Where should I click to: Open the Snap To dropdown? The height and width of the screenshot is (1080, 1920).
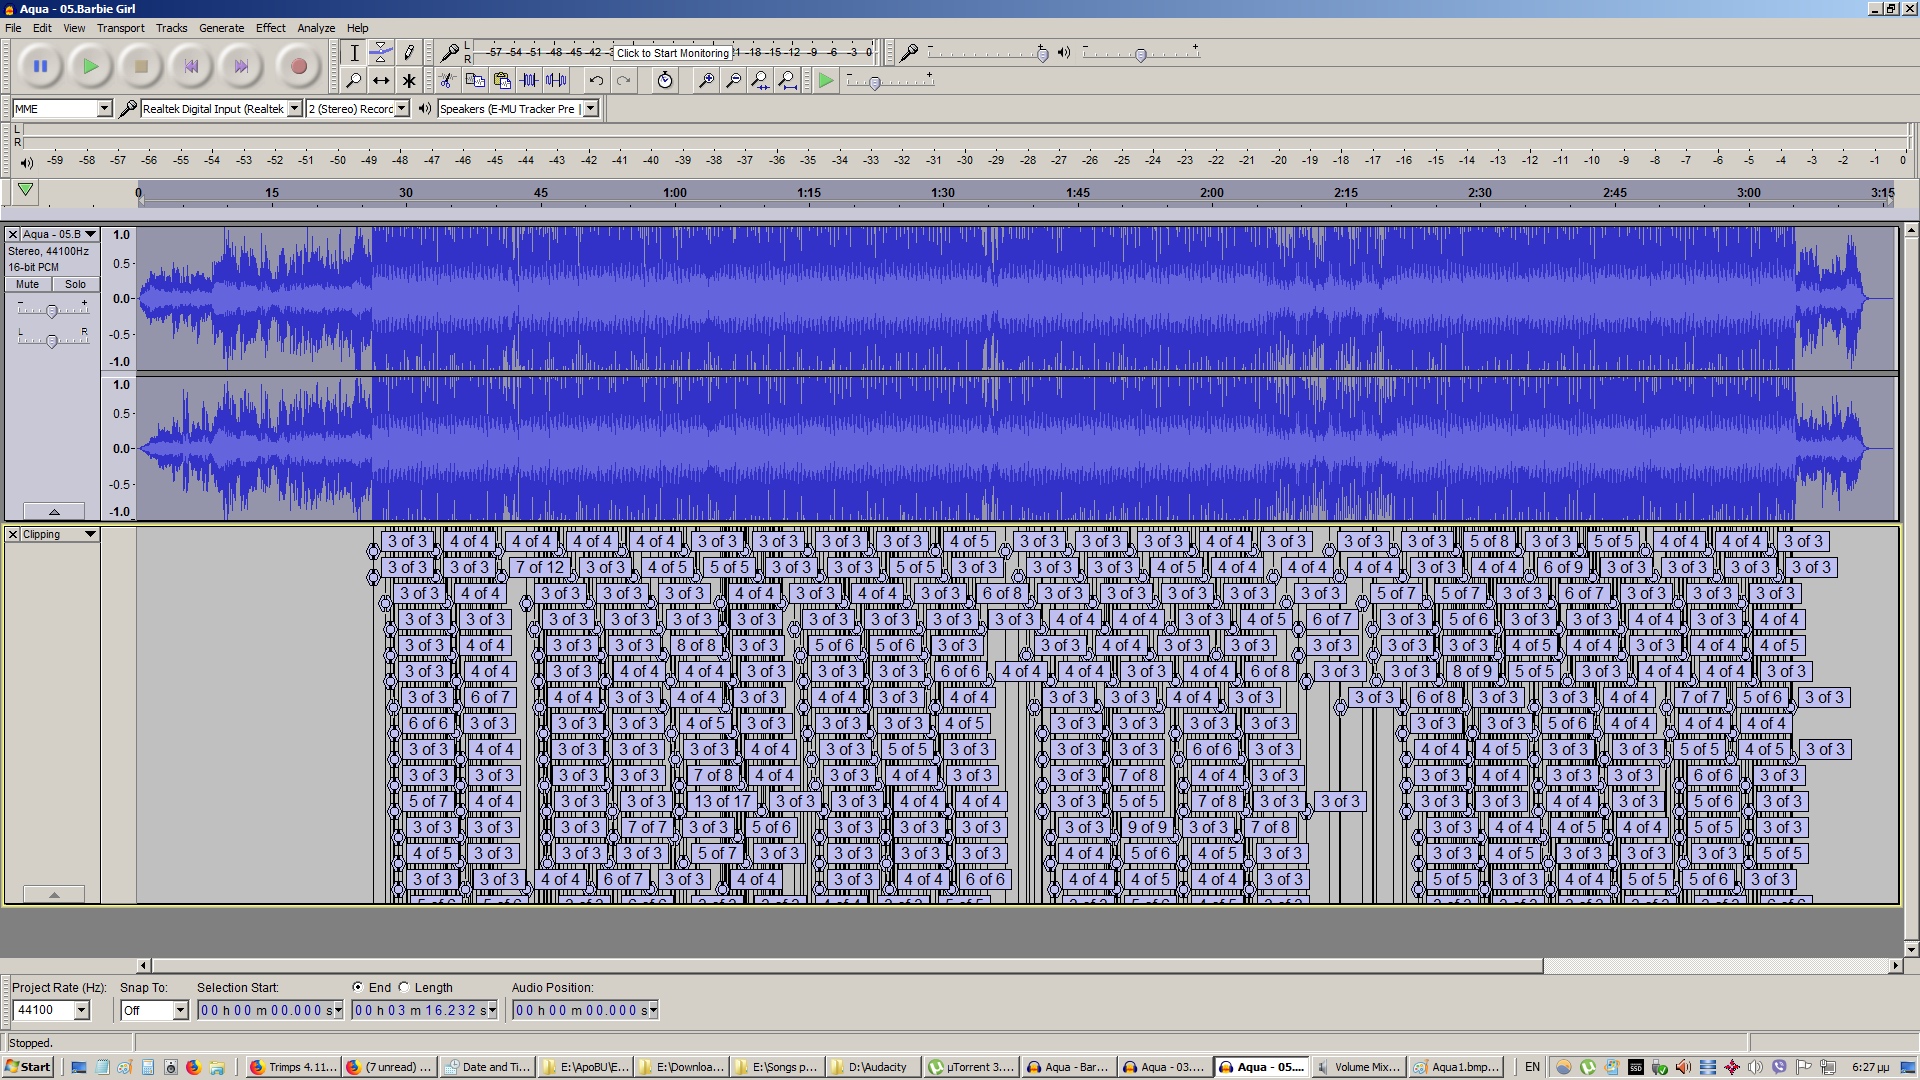181,1010
